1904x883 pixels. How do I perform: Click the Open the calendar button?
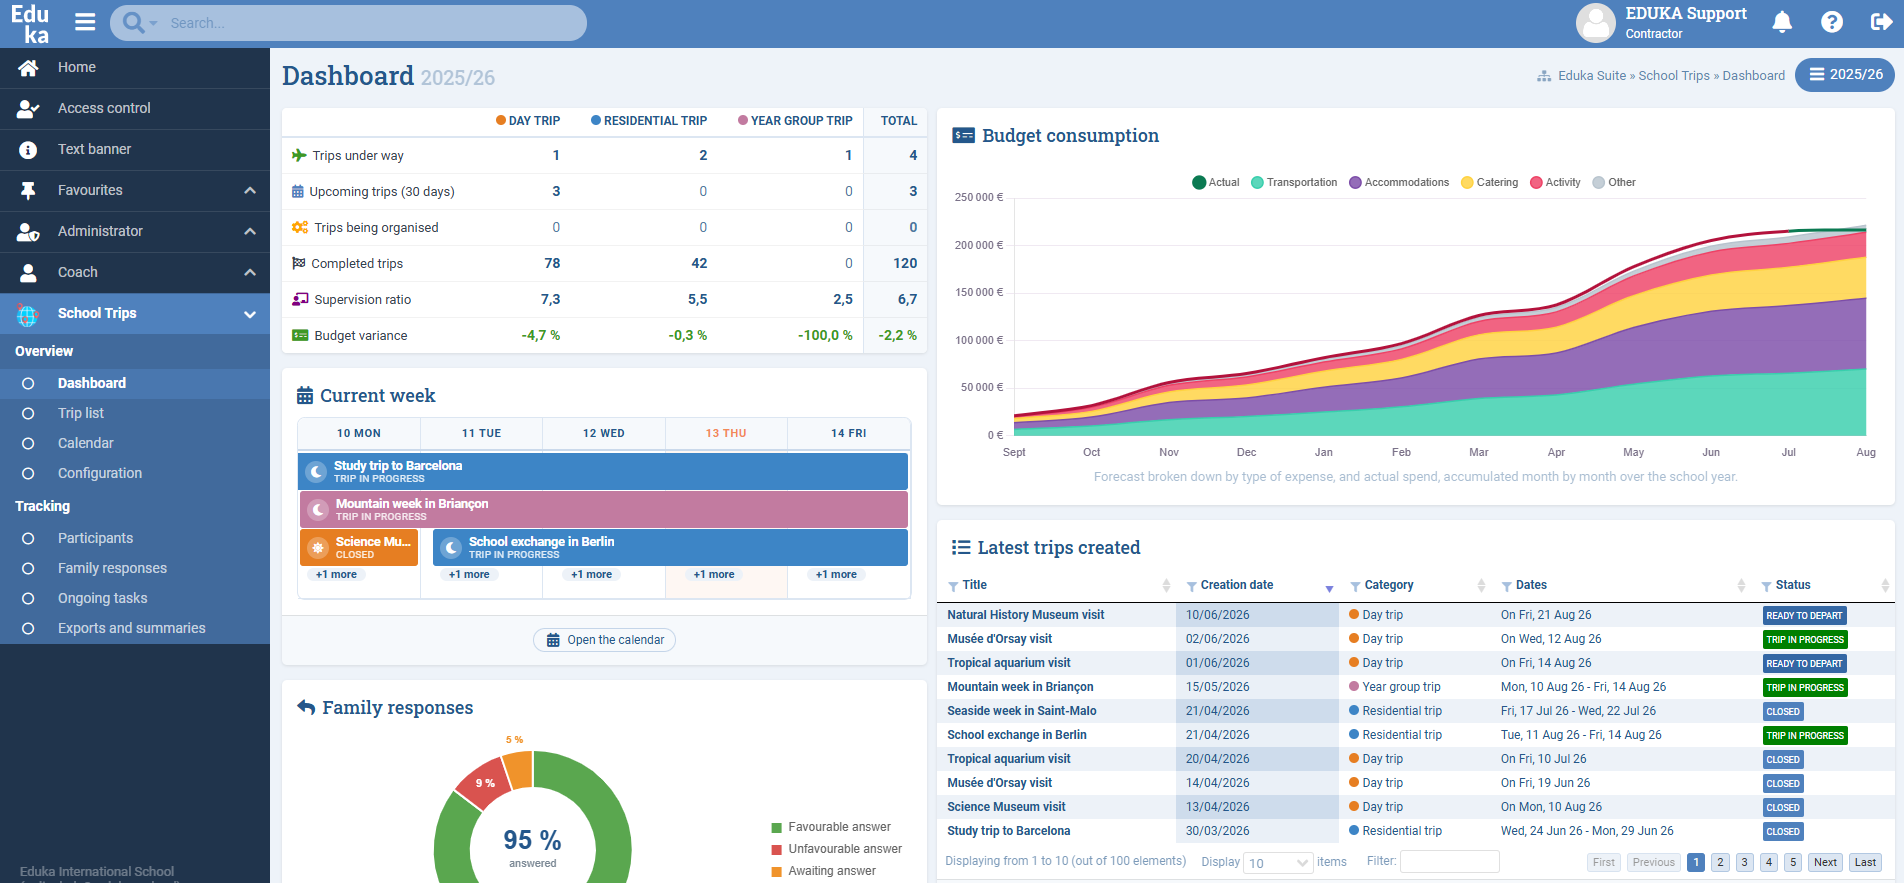[604, 640]
